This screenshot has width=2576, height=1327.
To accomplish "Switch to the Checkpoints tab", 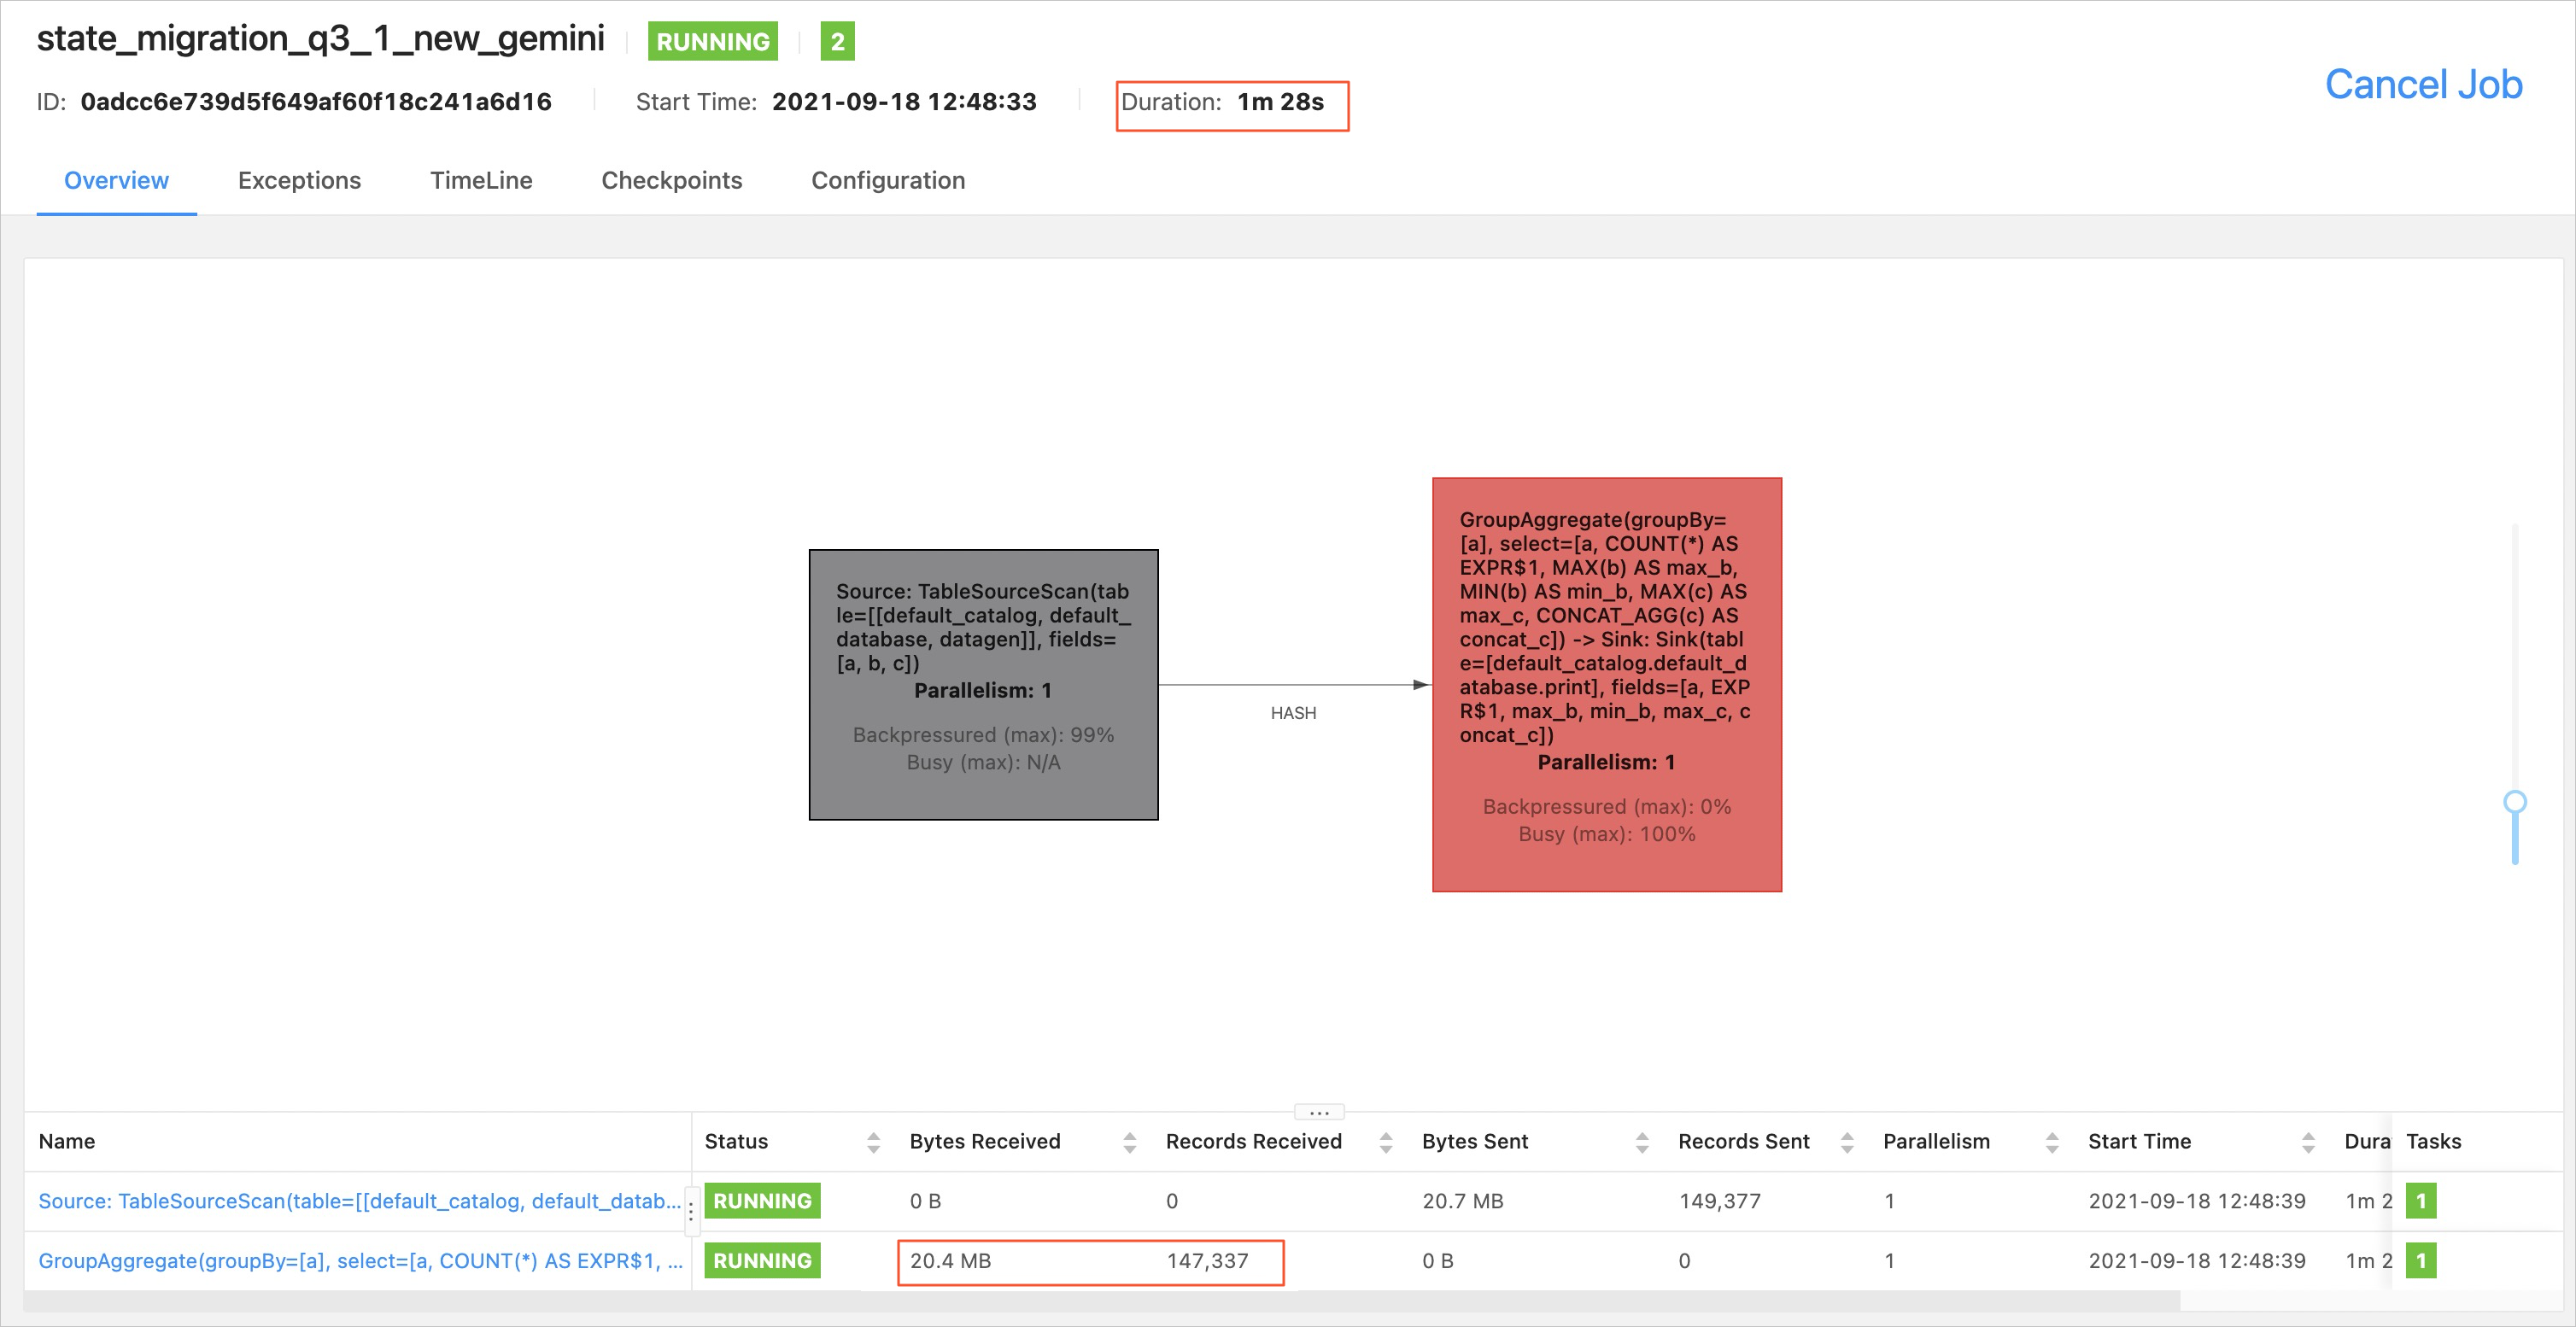I will [671, 180].
